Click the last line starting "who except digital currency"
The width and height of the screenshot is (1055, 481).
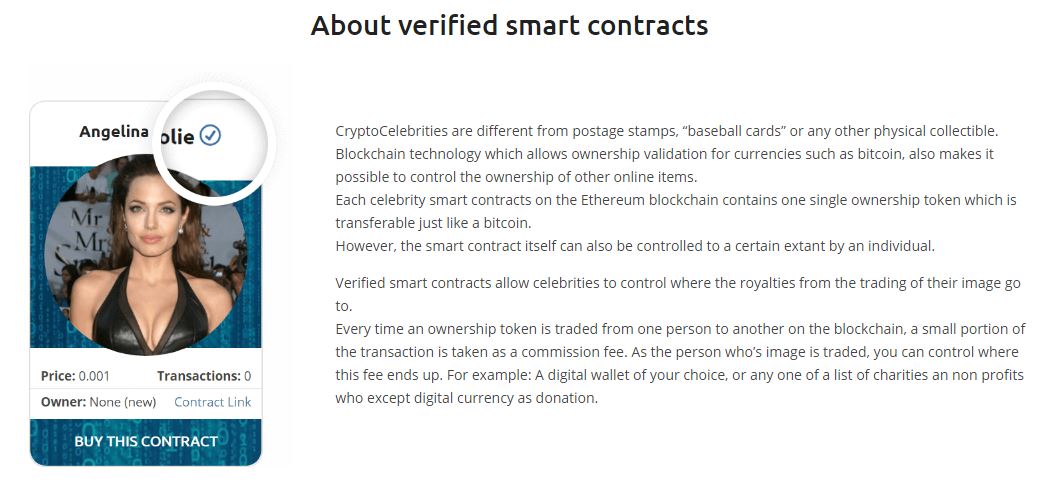click(x=466, y=398)
